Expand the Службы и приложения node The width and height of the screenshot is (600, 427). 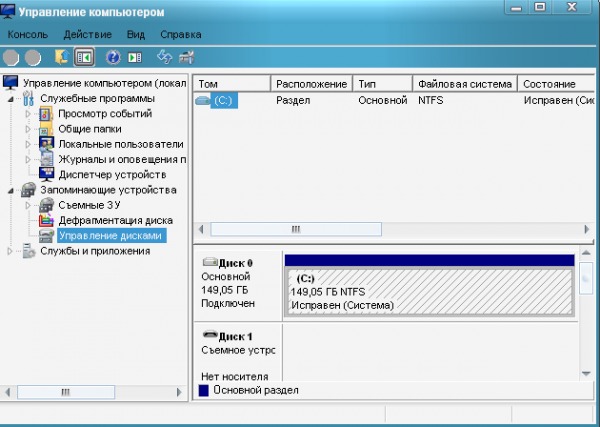10,251
